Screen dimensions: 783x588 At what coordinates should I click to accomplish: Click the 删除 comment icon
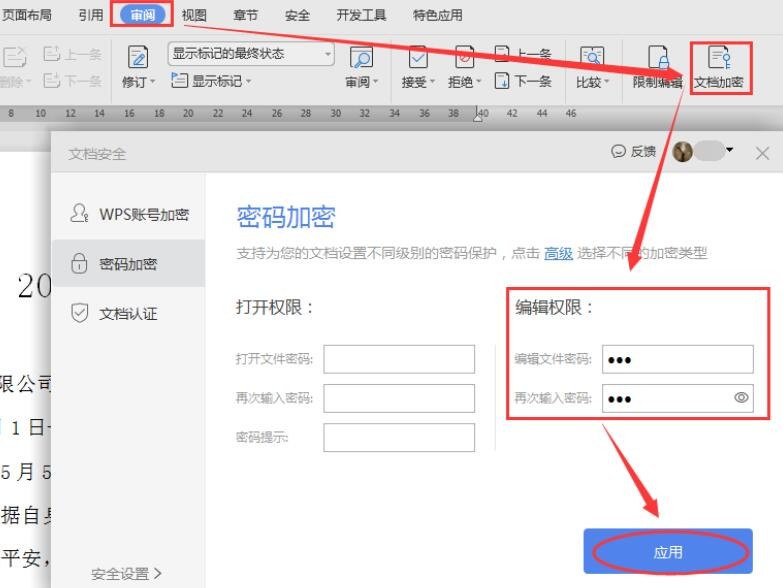click(x=14, y=57)
